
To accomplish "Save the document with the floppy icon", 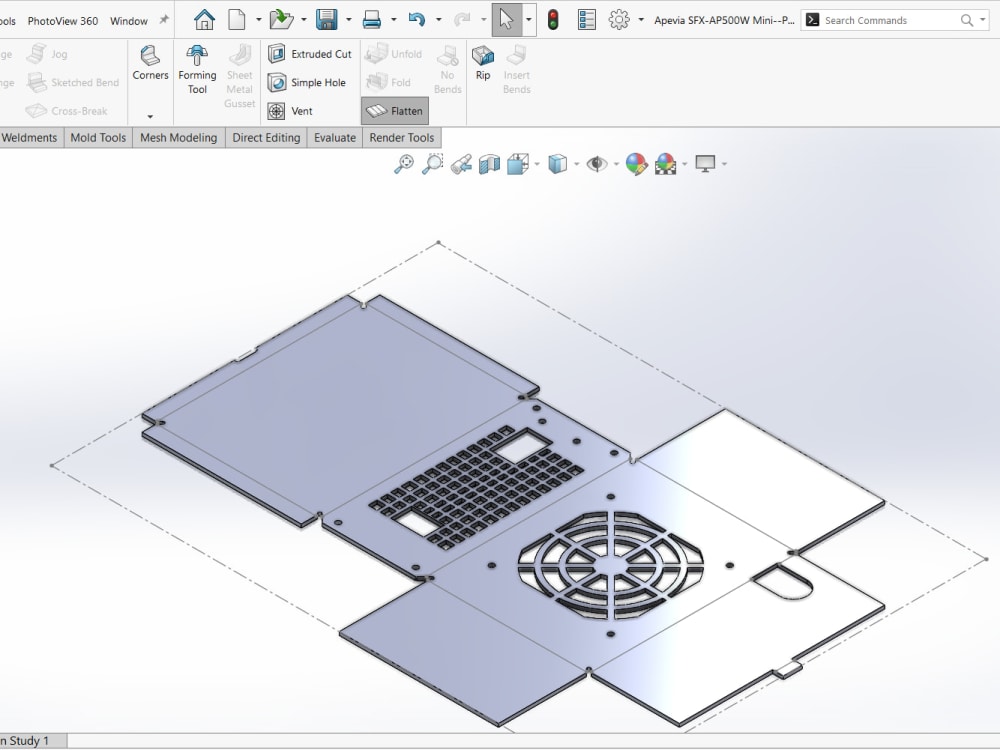I will pos(327,20).
